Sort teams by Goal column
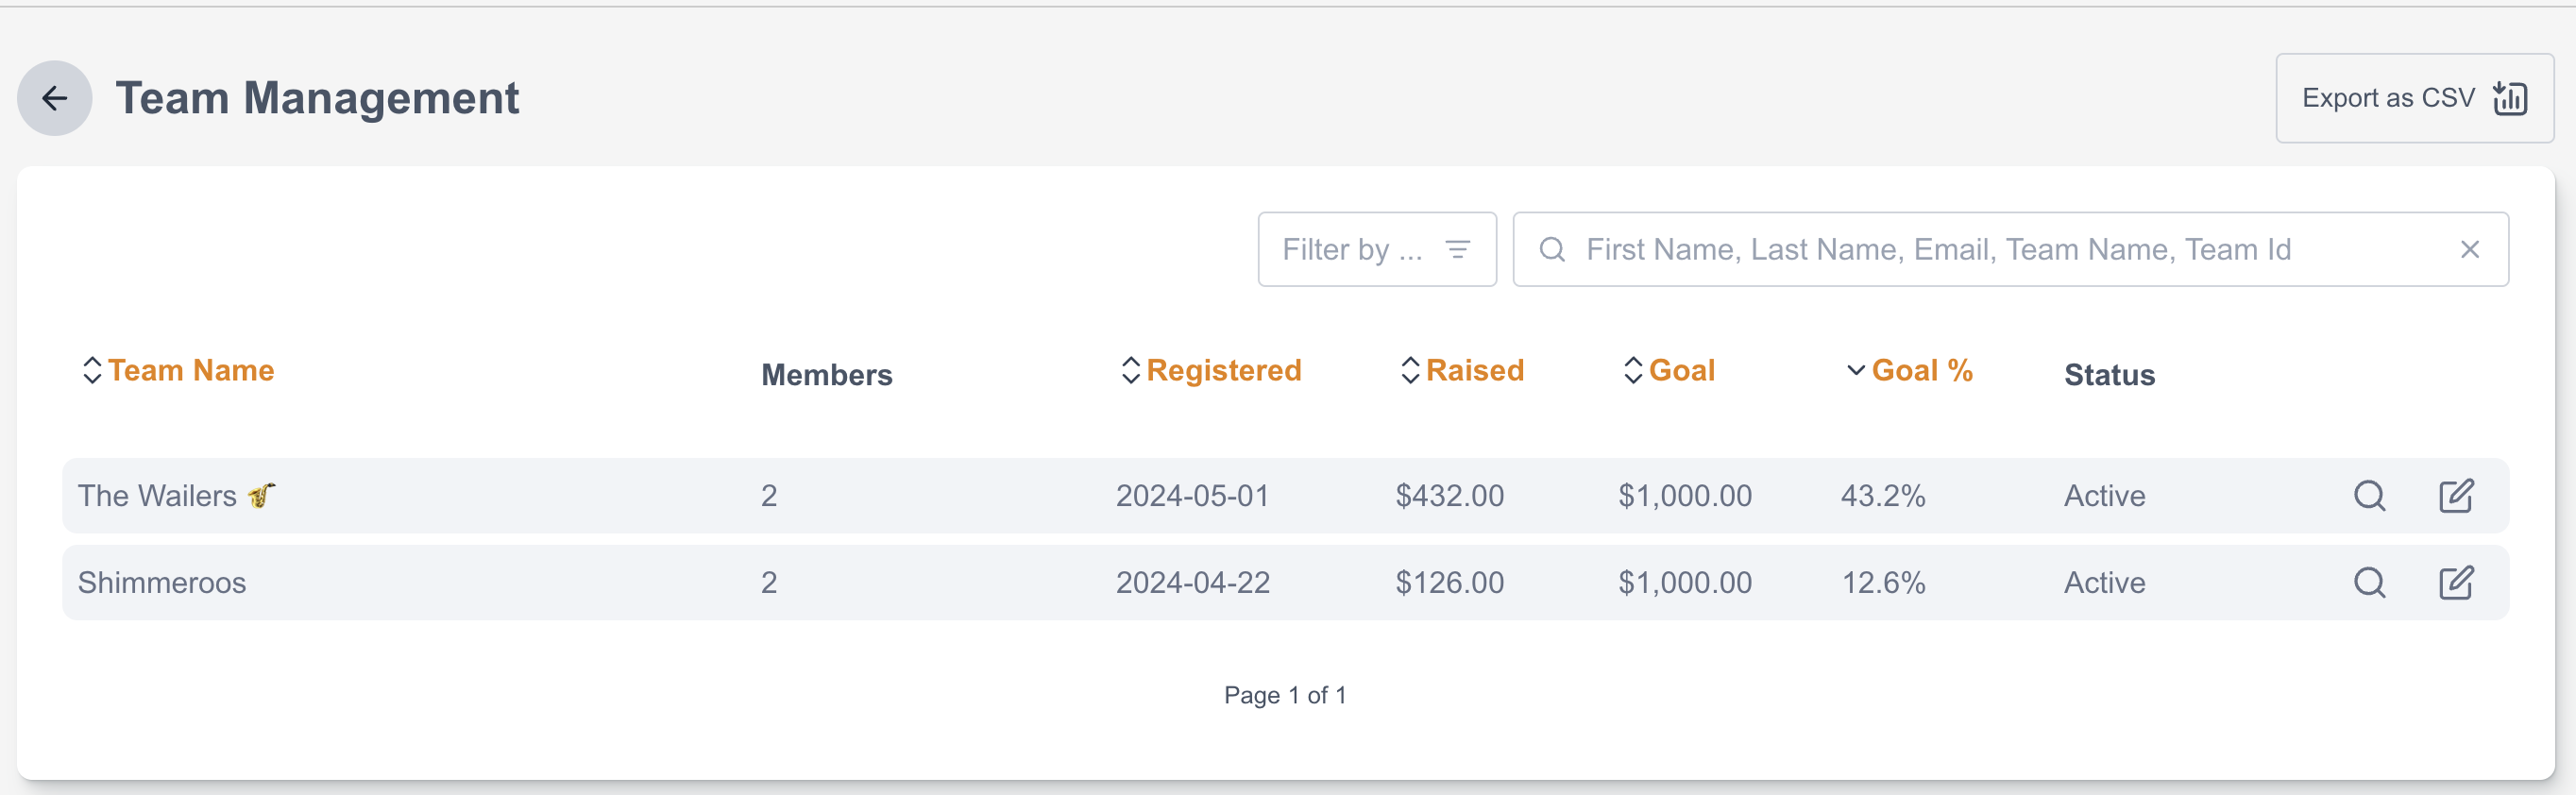 [x=1681, y=371]
